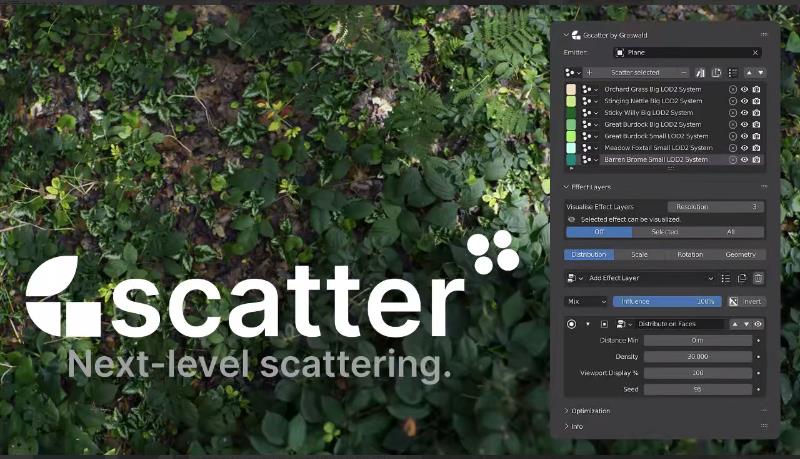Click the brush/paint icon above system list

tap(700, 73)
